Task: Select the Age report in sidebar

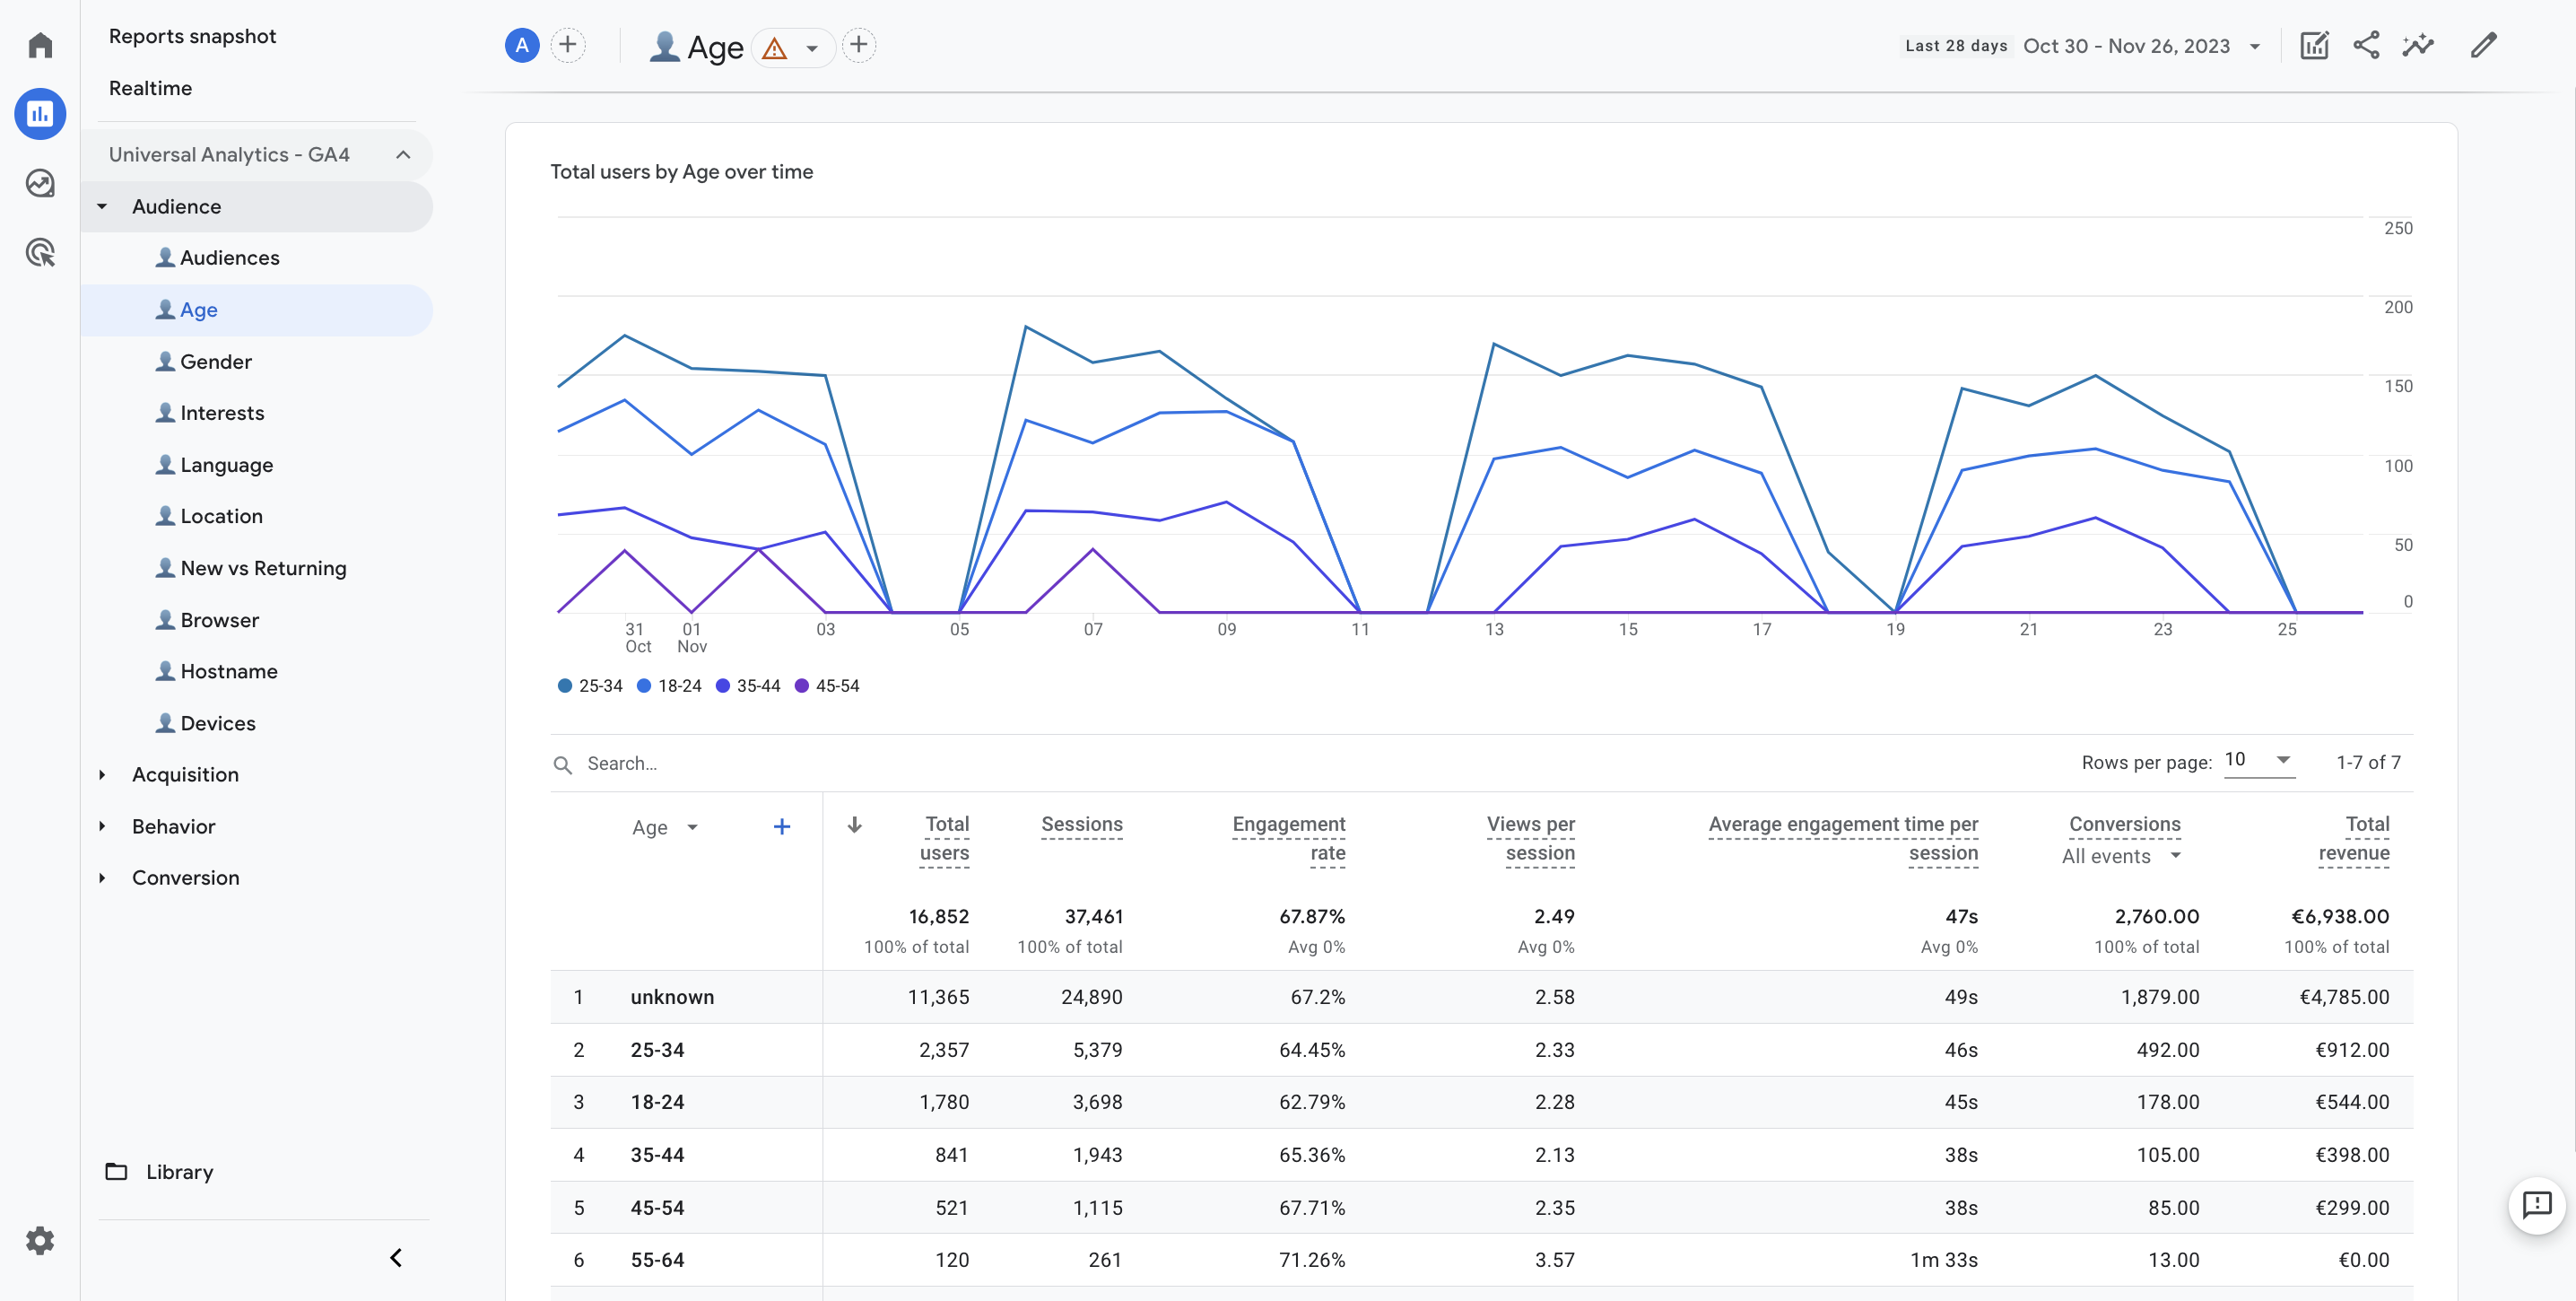Action: click(257, 310)
